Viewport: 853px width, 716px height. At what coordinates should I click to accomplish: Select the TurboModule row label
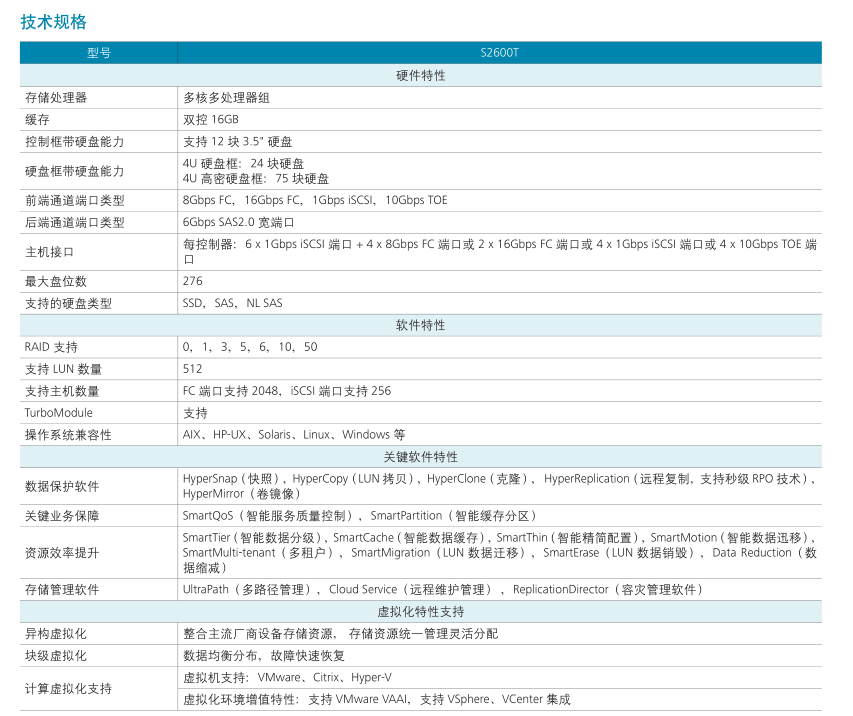[x=59, y=412]
